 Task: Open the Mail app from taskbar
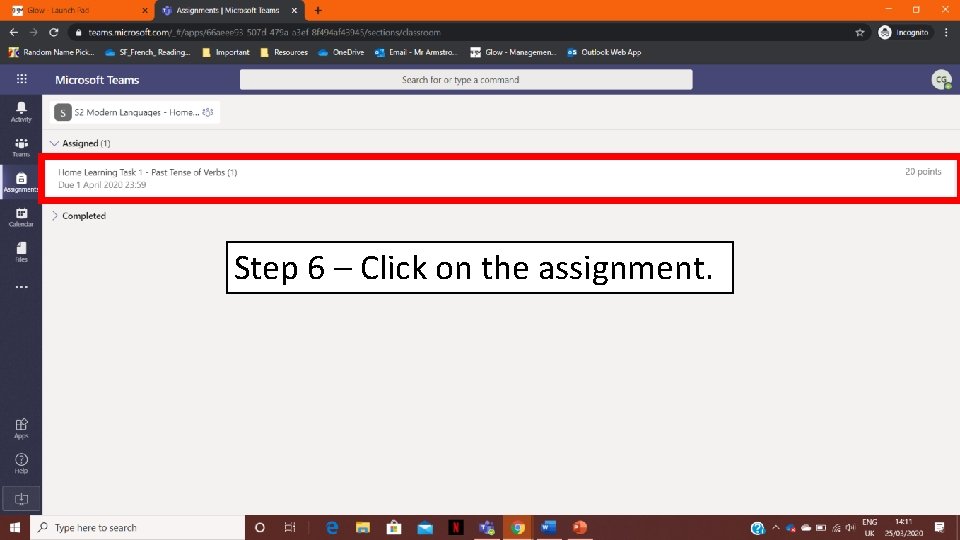tap(425, 527)
